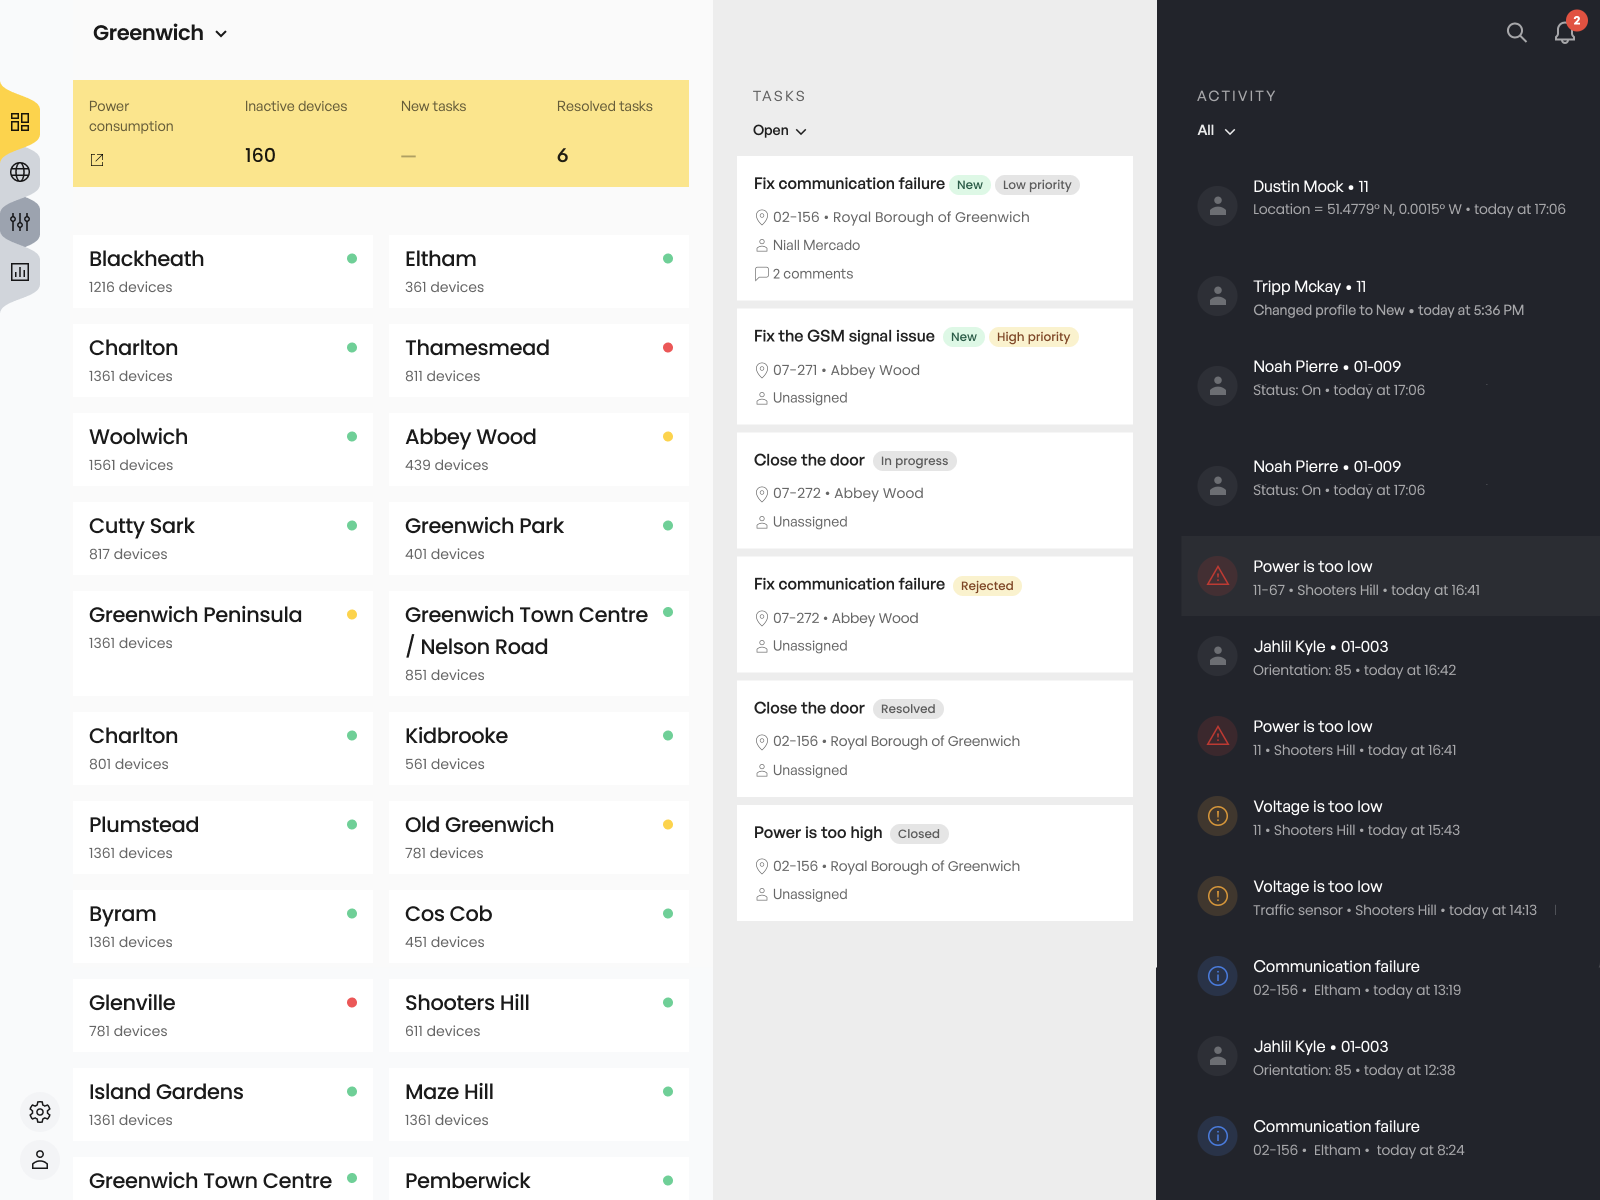Open the user profile icon at bottom
The width and height of the screenshot is (1600, 1200).
click(40, 1160)
